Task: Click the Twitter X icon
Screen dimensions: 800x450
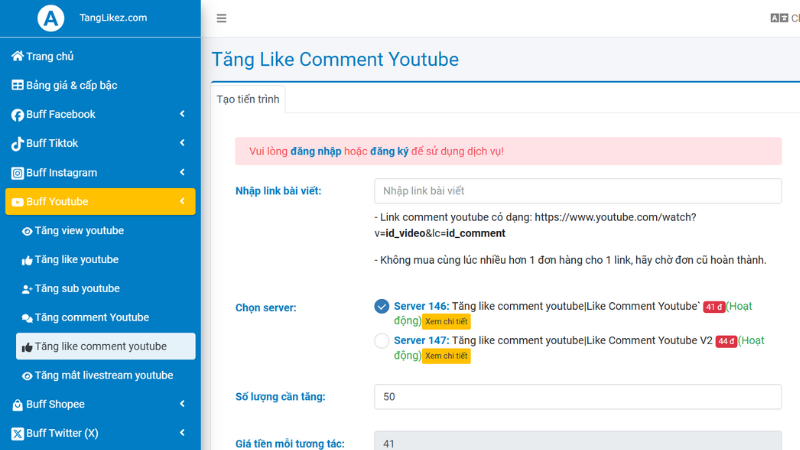Action: point(17,434)
